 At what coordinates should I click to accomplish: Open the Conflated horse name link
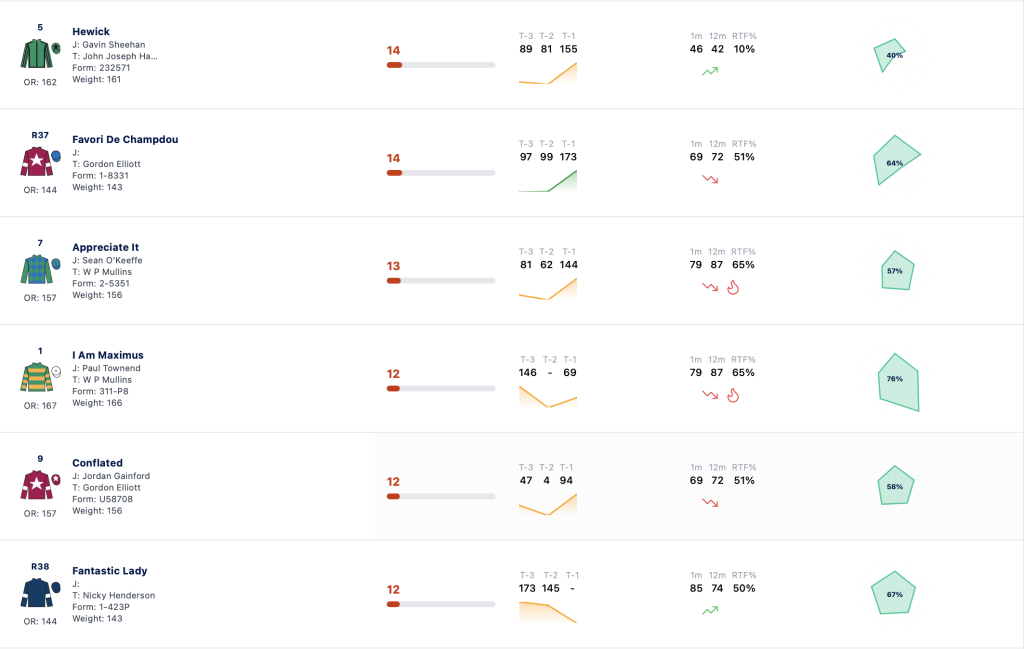(97, 463)
